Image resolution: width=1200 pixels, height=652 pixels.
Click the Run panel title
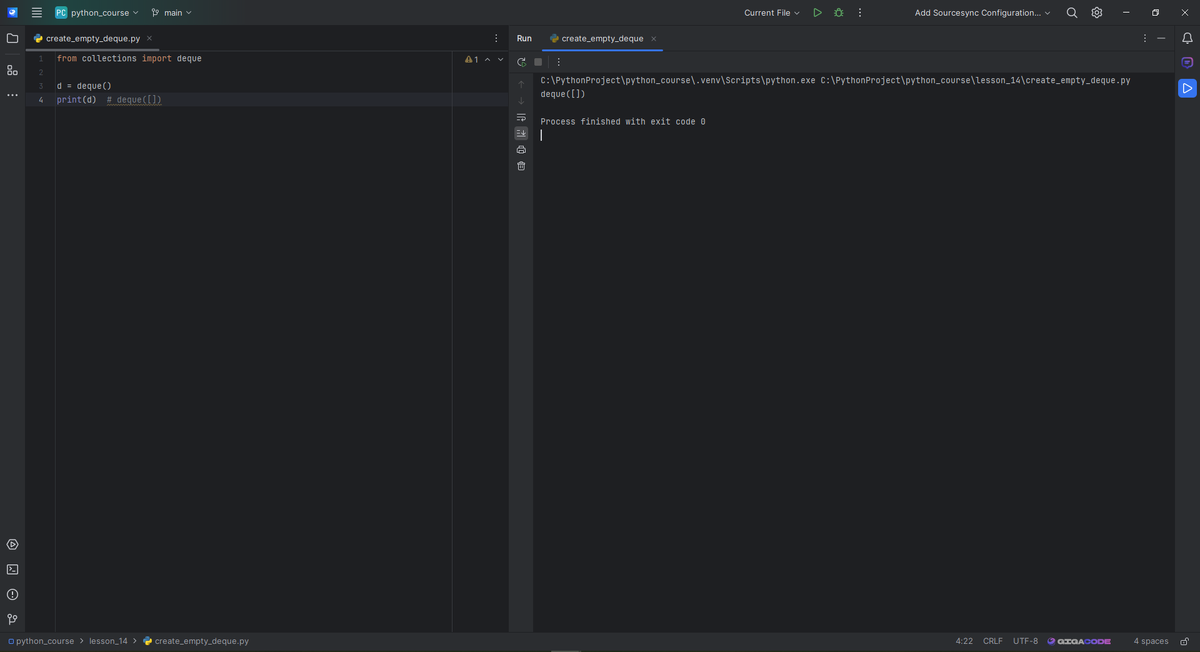[524, 38]
